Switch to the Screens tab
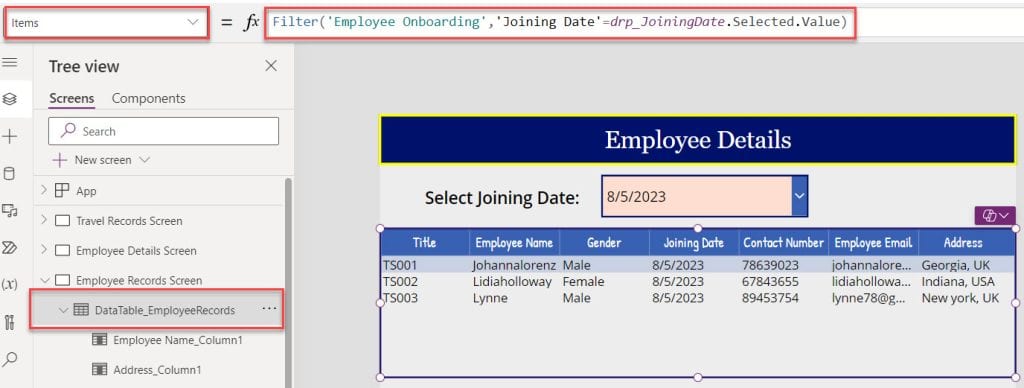 point(72,99)
